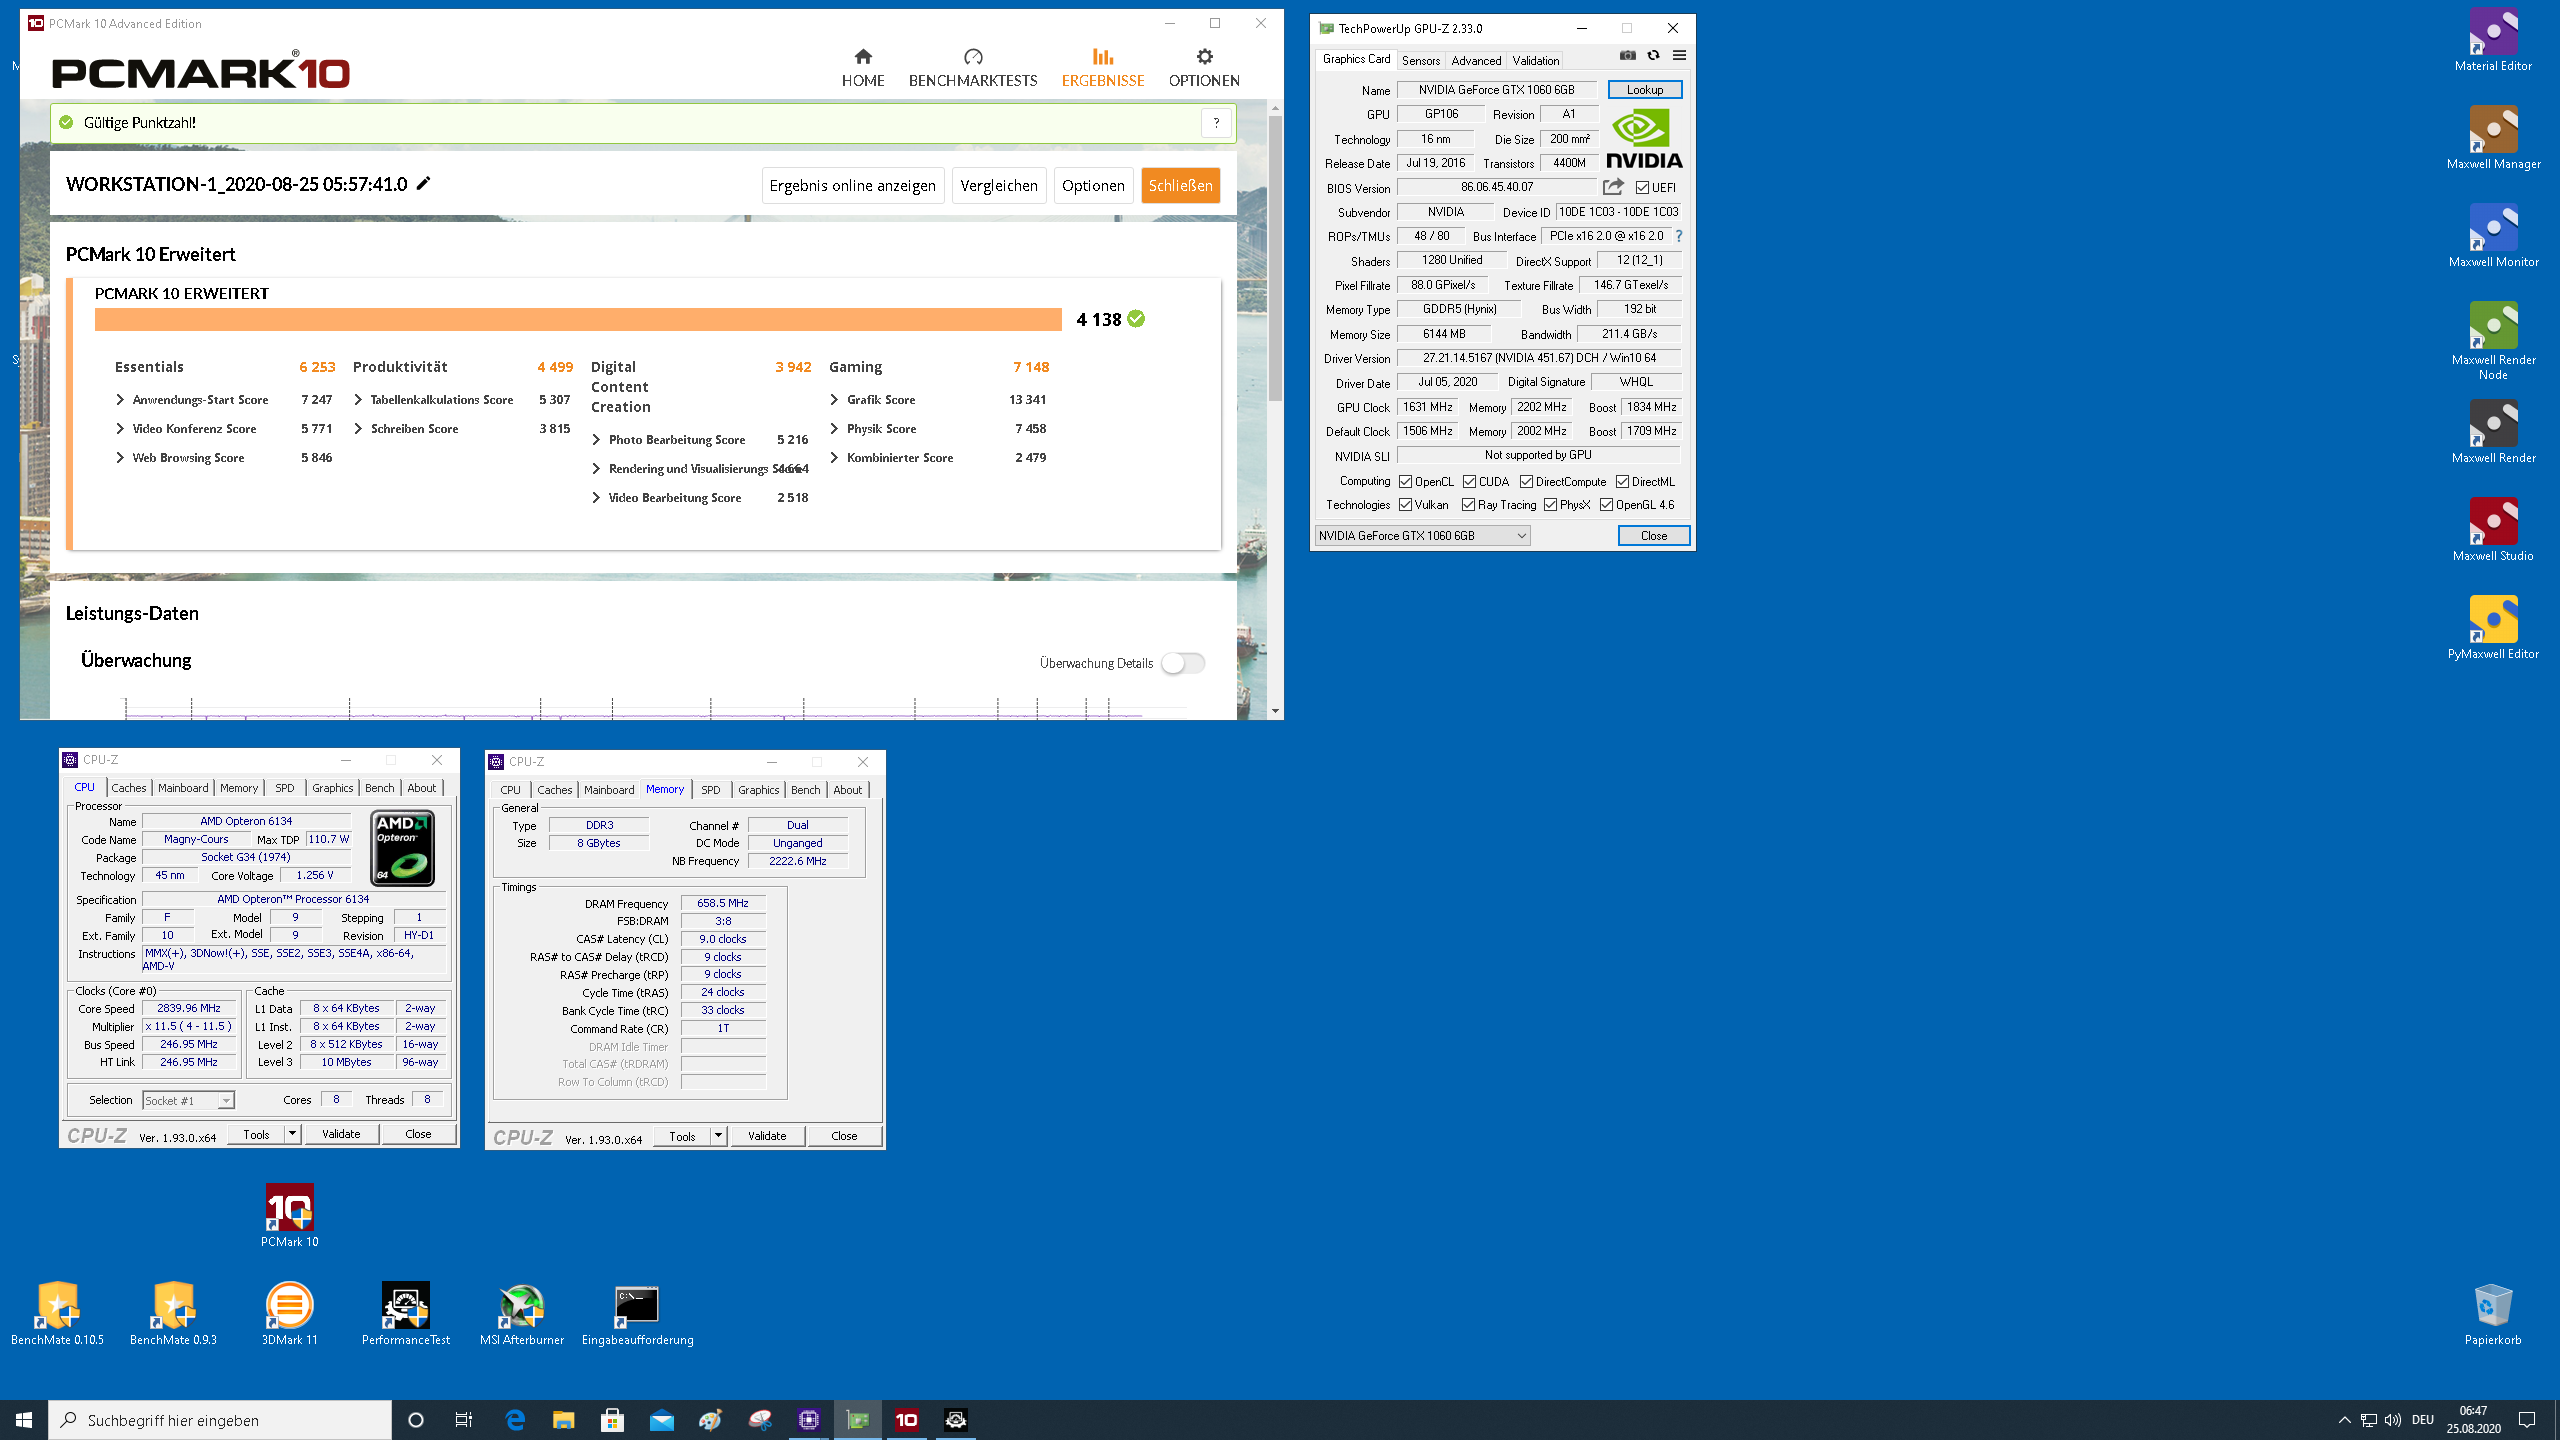Open File Explorer from taskbar
The width and height of the screenshot is (2560, 1440).
coord(564,1420)
